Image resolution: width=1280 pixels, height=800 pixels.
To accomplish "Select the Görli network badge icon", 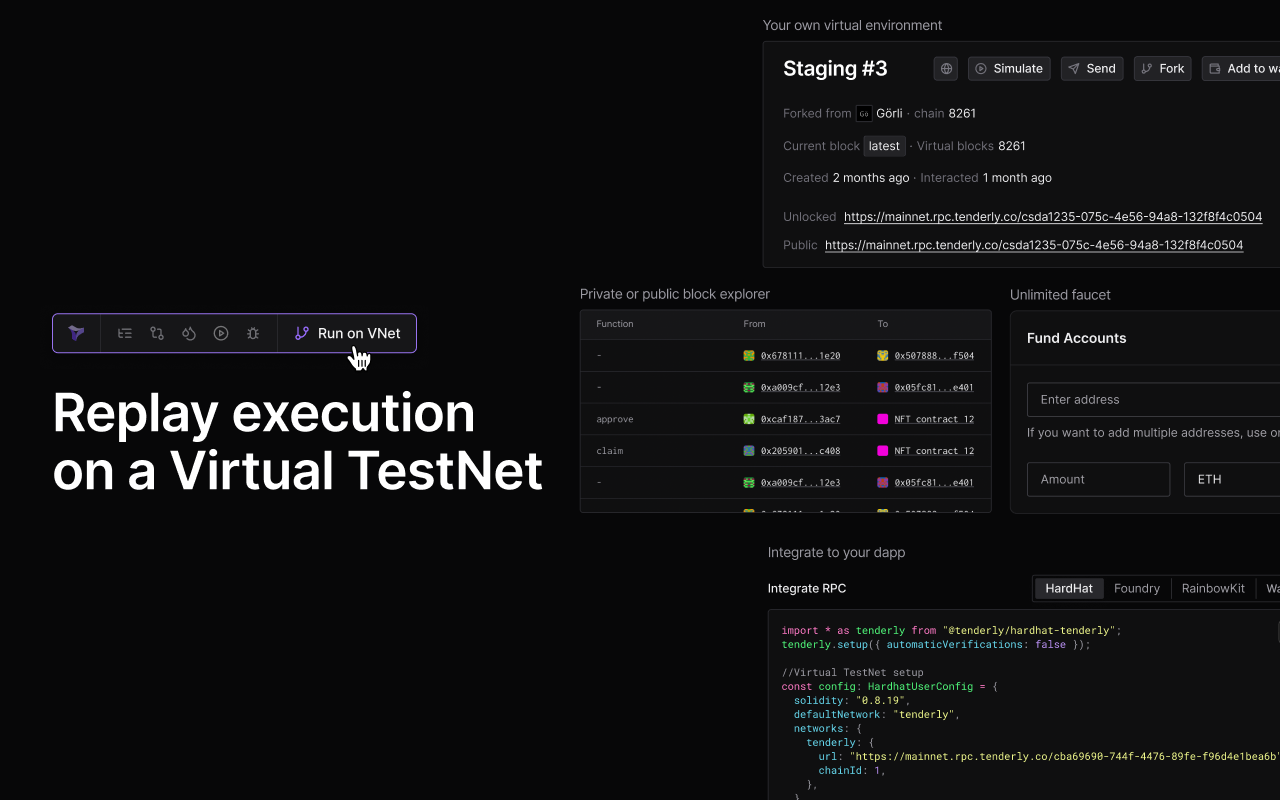I will (863, 113).
